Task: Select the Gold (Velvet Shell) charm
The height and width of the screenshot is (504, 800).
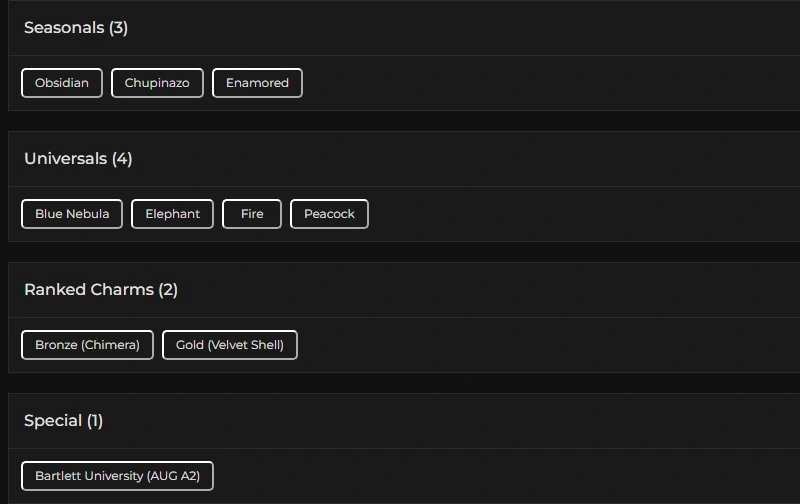Action: point(230,345)
